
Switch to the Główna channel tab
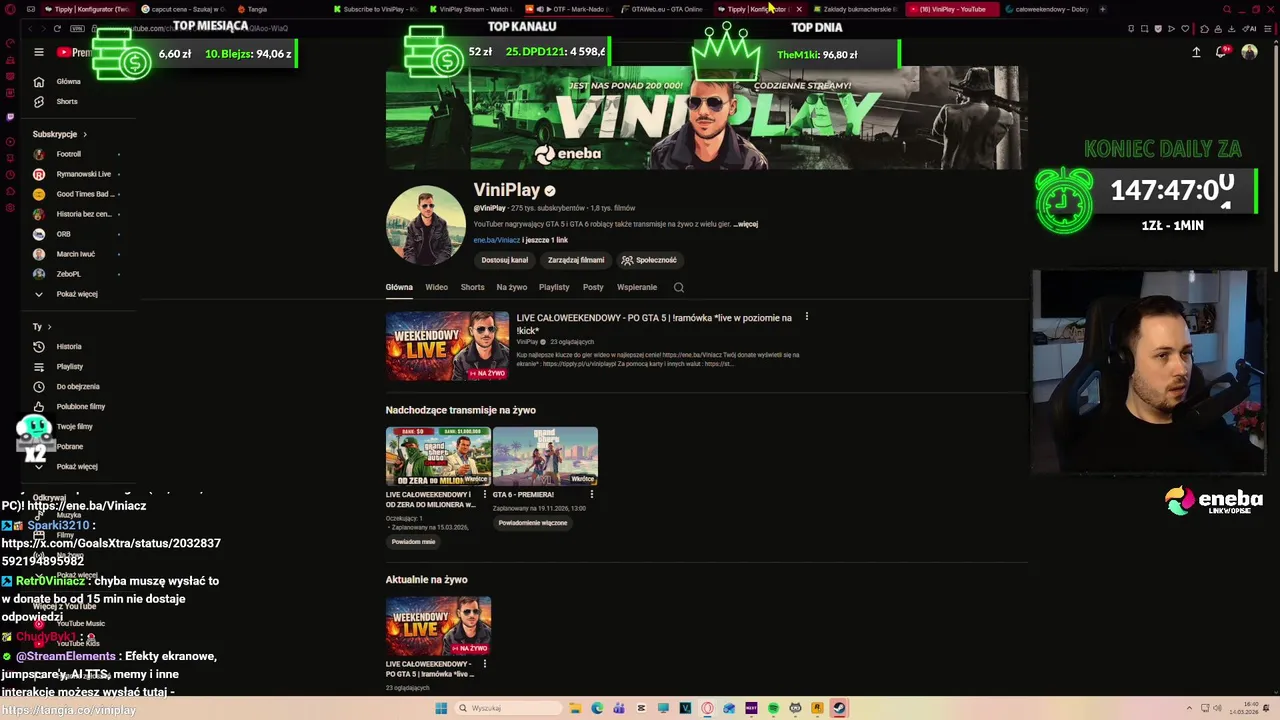[399, 287]
